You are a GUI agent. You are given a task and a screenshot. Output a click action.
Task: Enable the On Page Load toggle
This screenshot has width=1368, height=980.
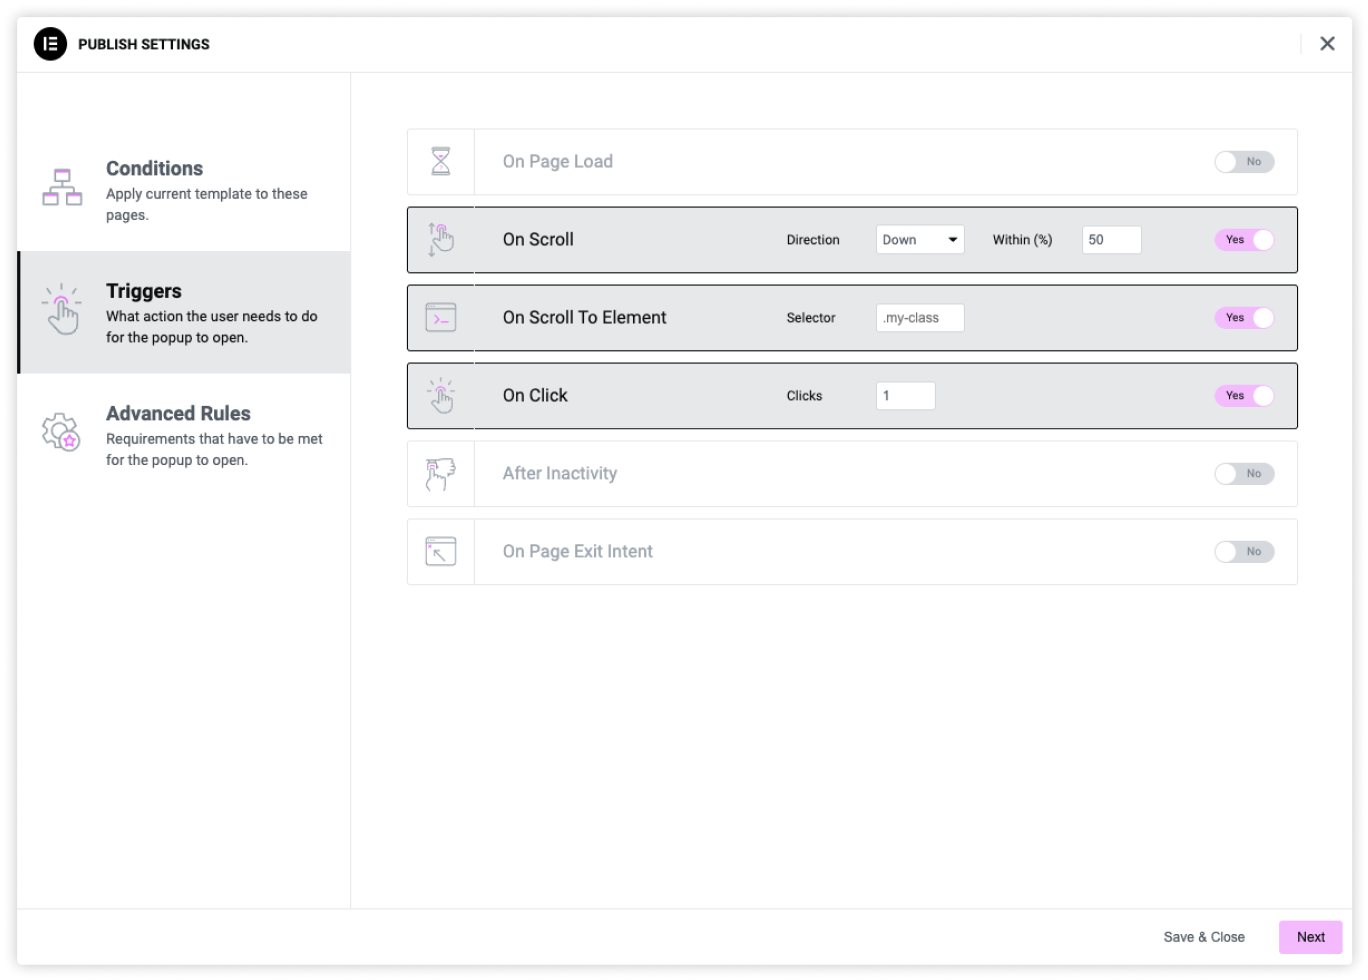1244,162
